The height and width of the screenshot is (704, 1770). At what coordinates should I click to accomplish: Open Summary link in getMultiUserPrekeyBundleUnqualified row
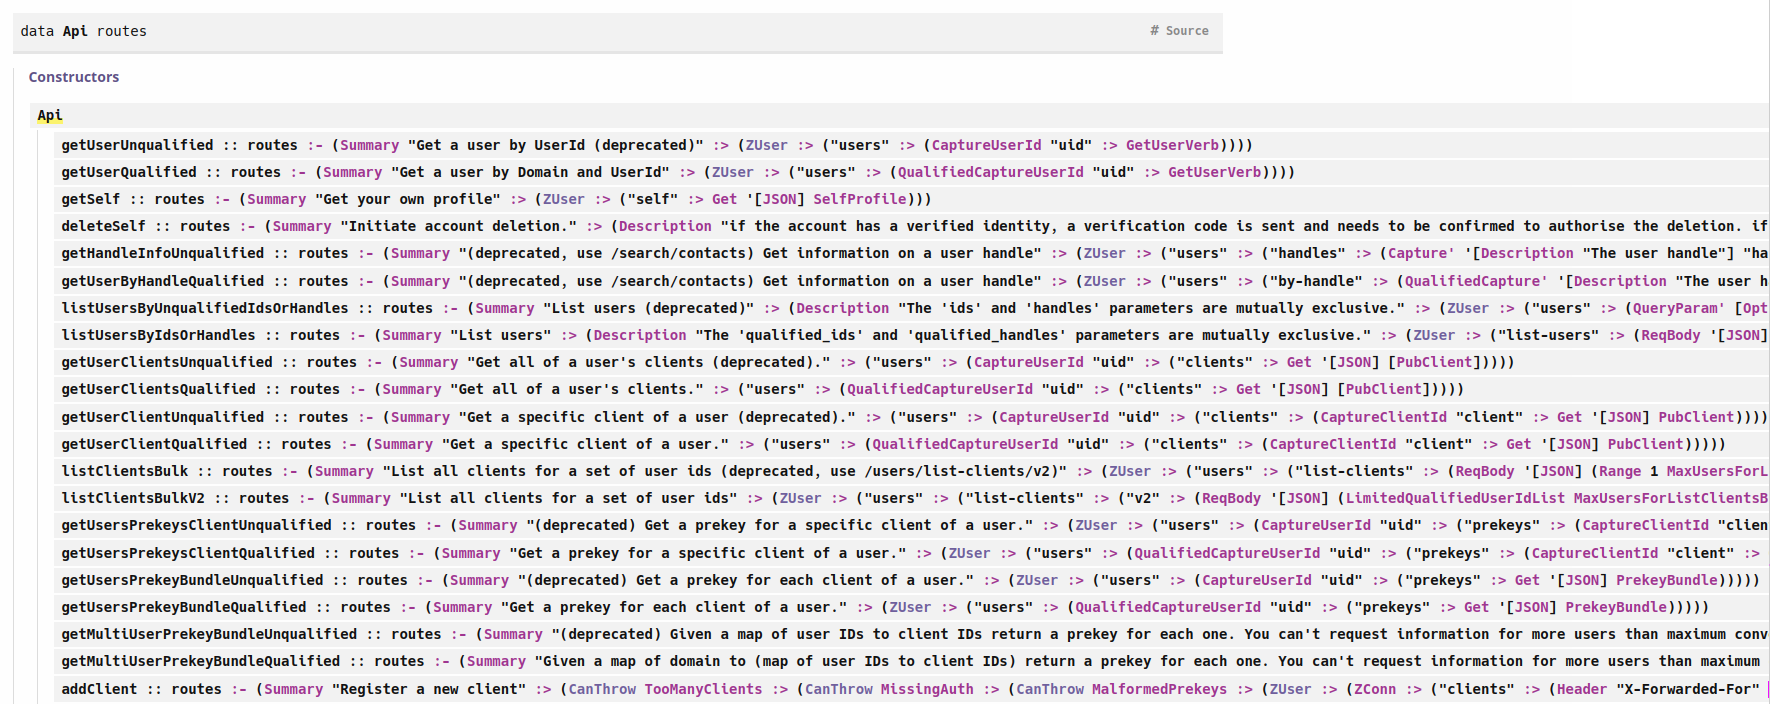(513, 634)
